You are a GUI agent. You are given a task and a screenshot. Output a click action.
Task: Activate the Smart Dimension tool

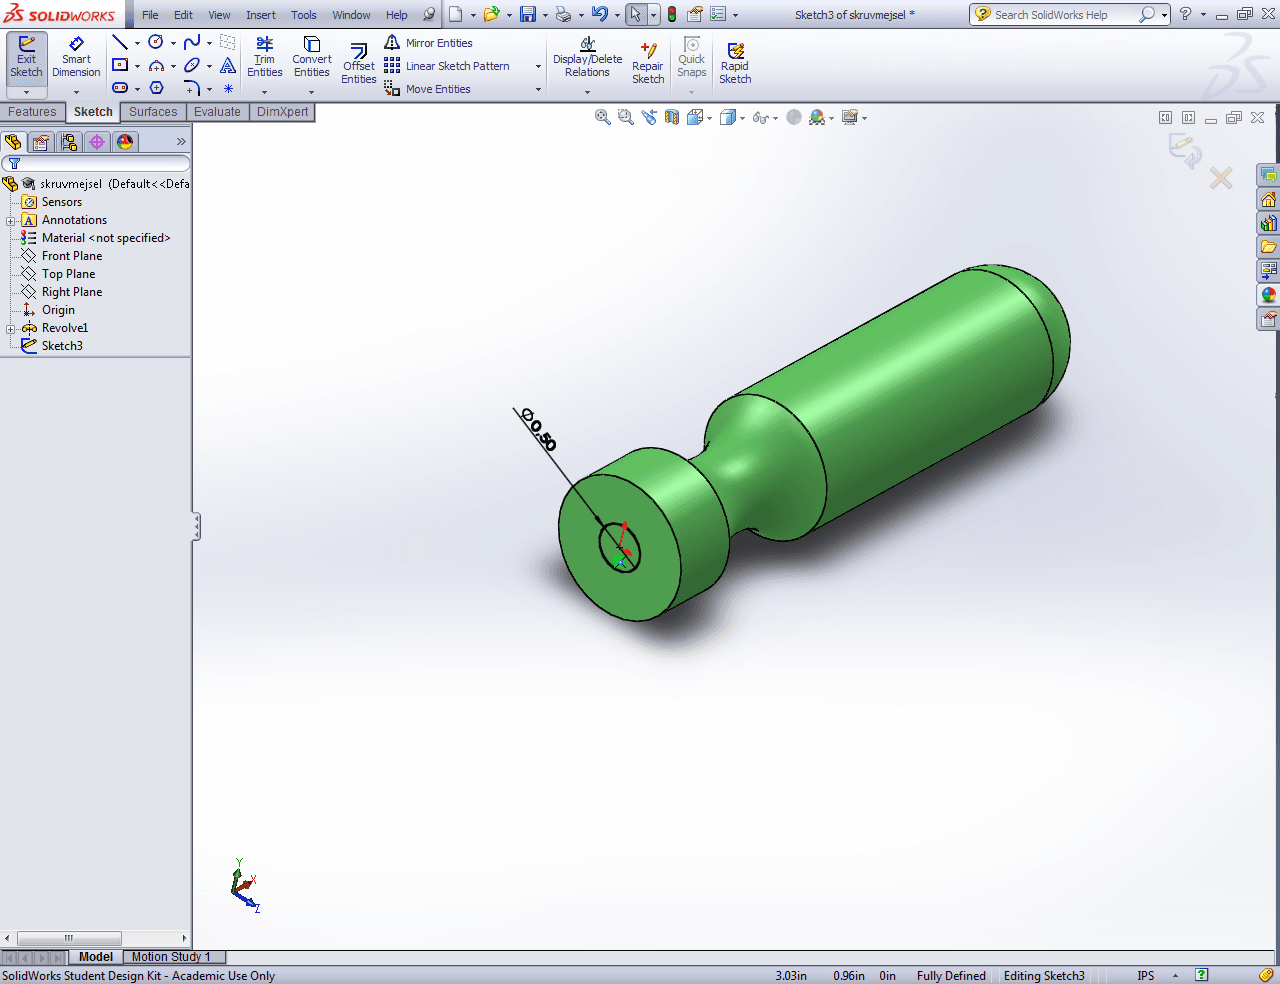[76, 59]
